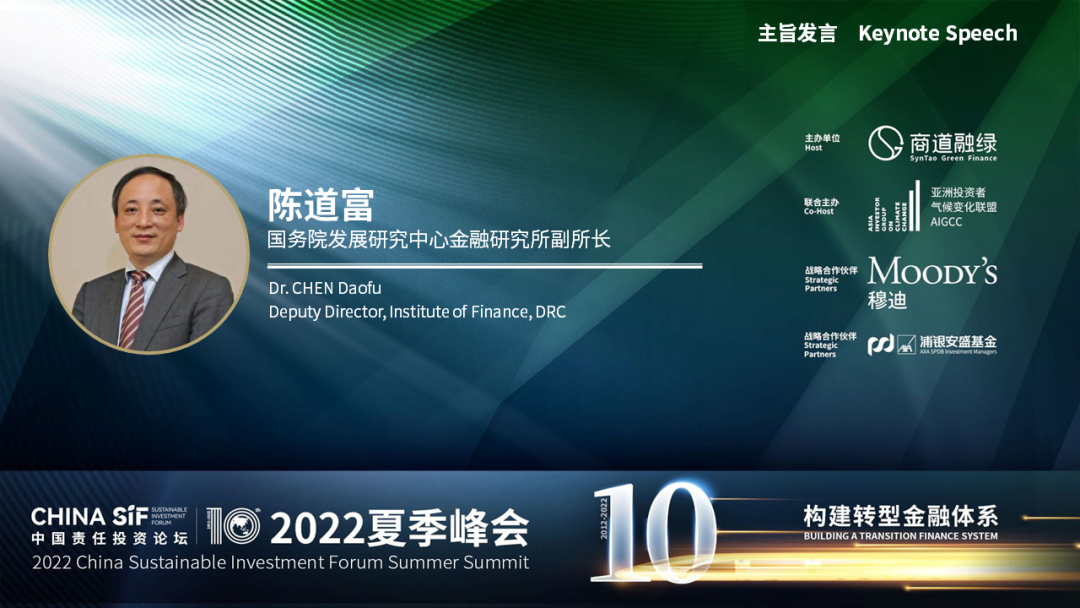Click the 2022夏季峰会 title
The width and height of the screenshot is (1080, 608).
coord(398,526)
